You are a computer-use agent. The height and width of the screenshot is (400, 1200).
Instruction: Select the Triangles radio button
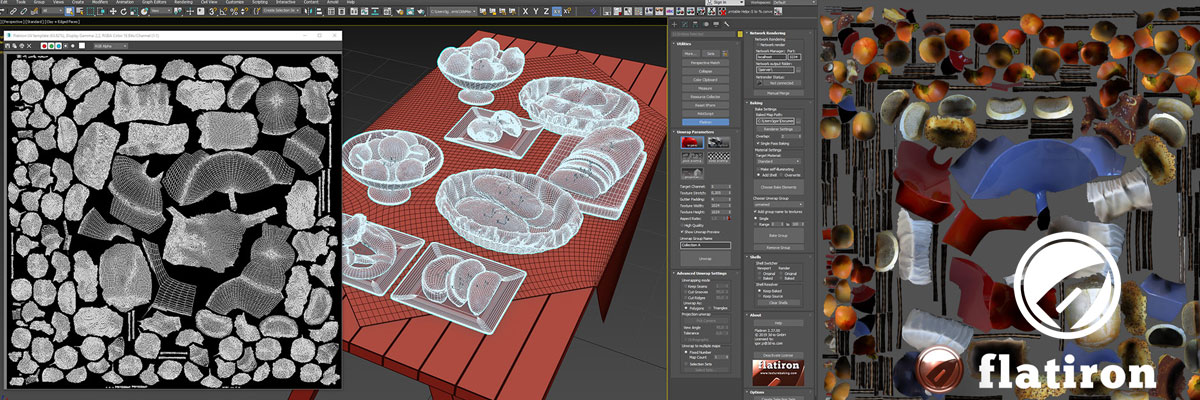click(710, 308)
